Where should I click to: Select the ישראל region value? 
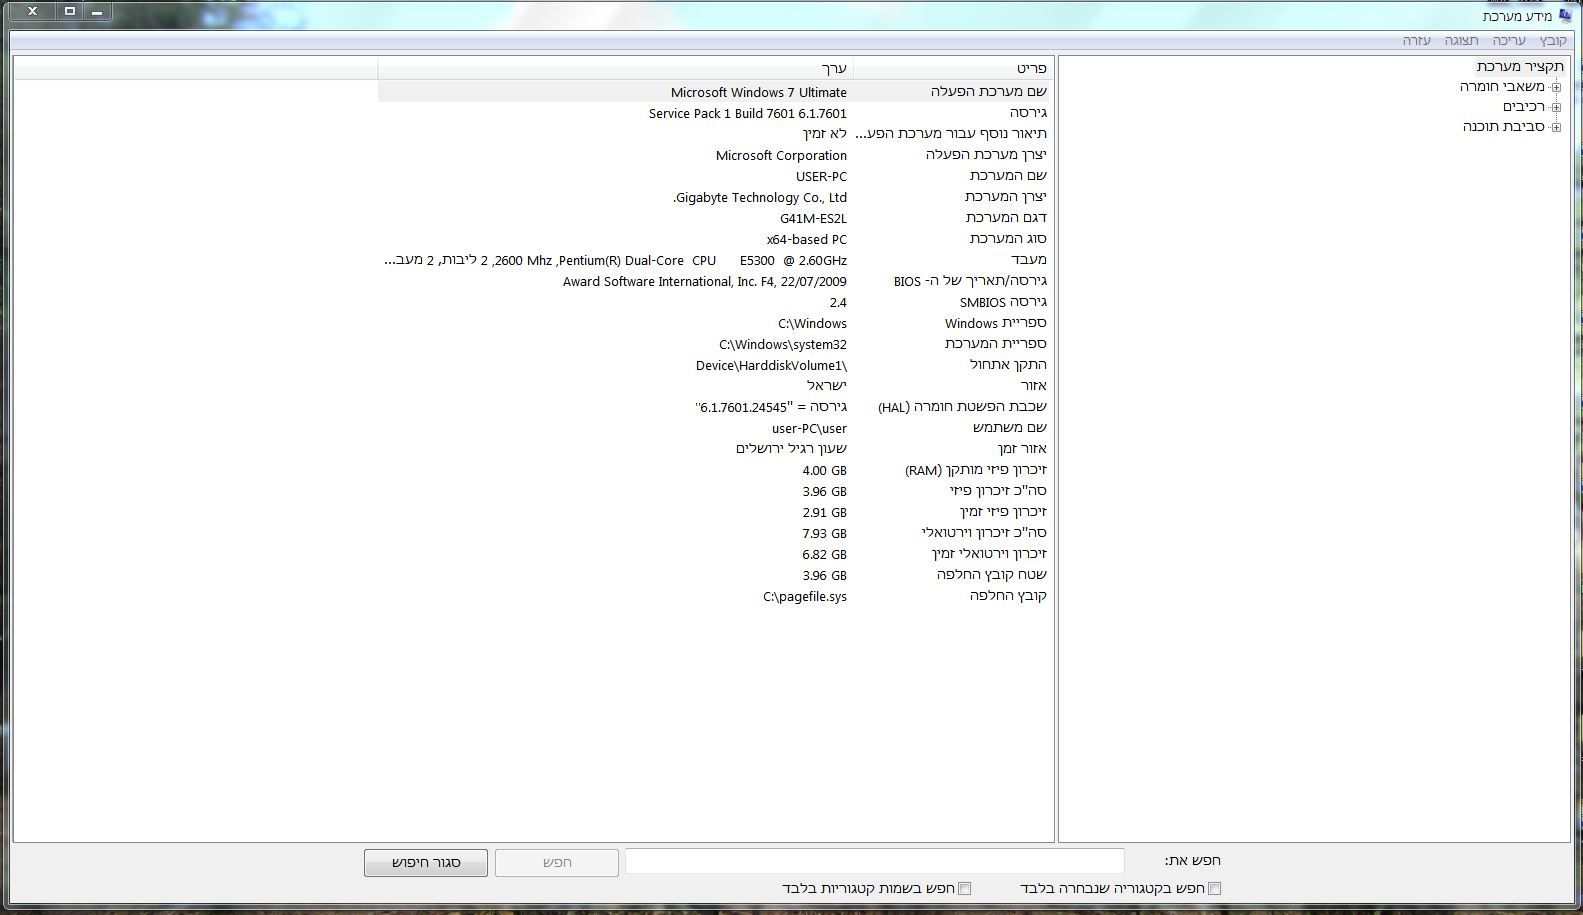[x=827, y=386]
